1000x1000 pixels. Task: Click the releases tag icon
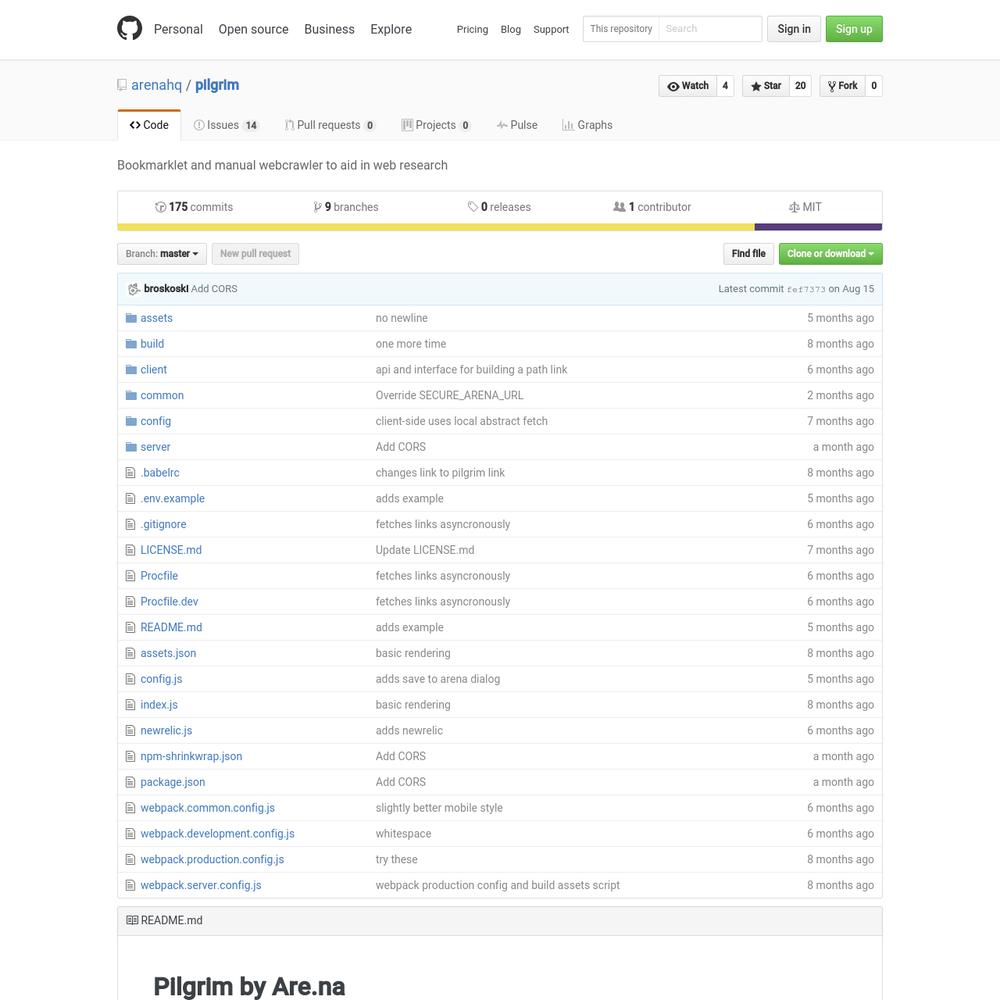473,207
